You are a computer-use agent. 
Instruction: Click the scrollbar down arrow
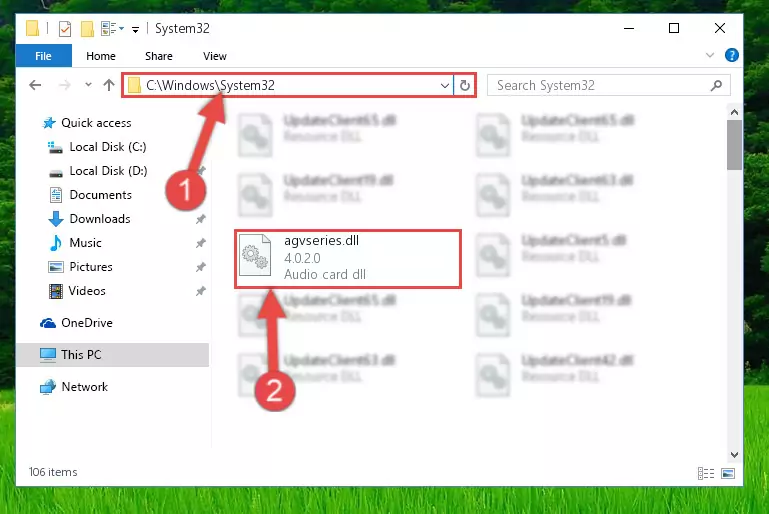[x=734, y=455]
